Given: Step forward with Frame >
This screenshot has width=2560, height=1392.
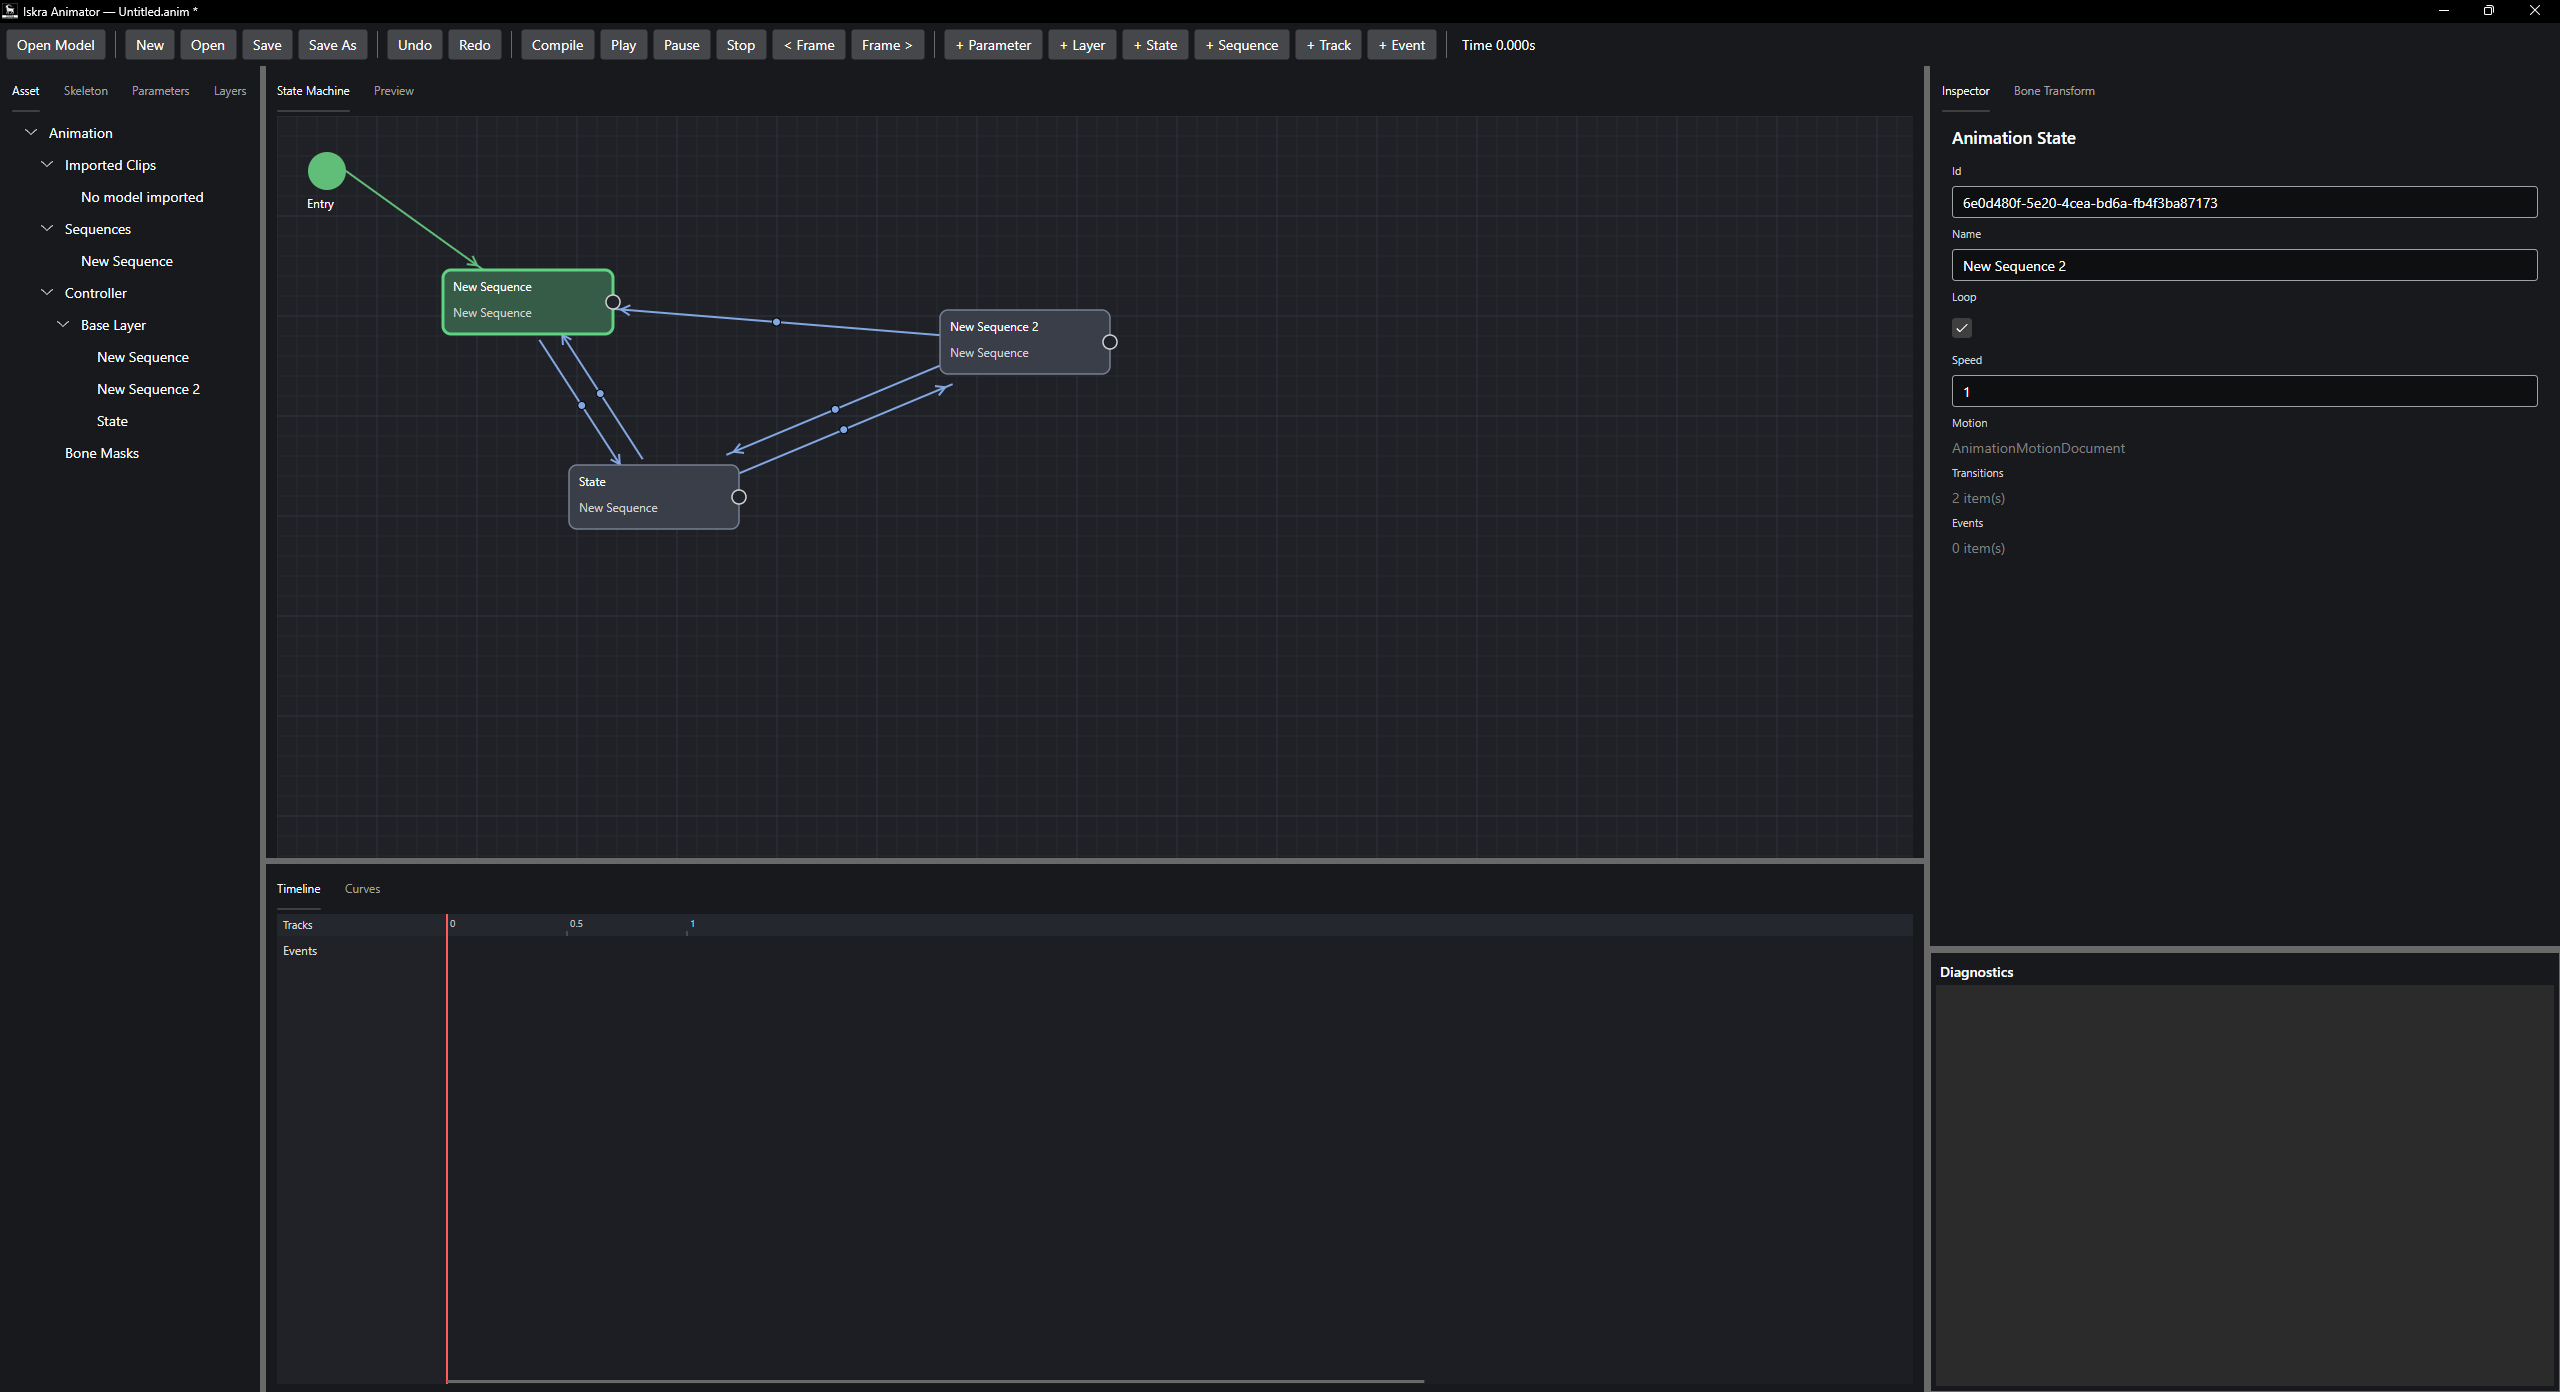Looking at the screenshot, I should click(887, 45).
